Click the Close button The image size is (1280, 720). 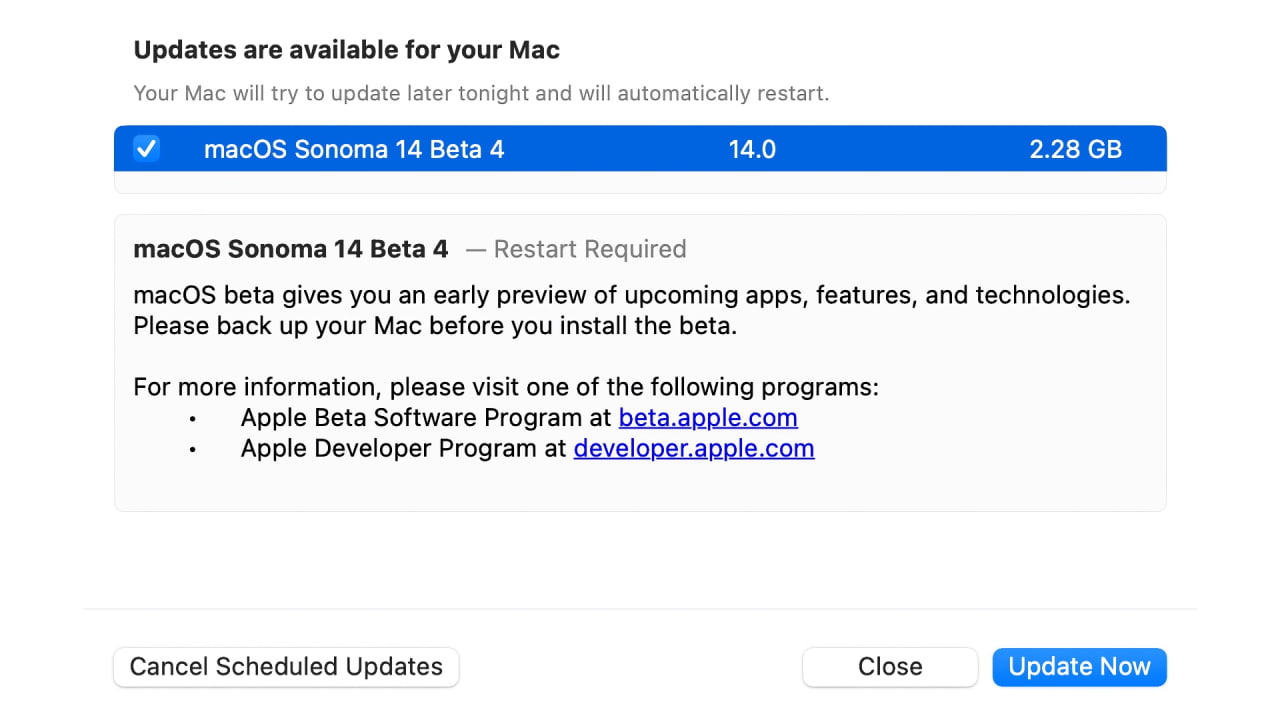click(889, 666)
